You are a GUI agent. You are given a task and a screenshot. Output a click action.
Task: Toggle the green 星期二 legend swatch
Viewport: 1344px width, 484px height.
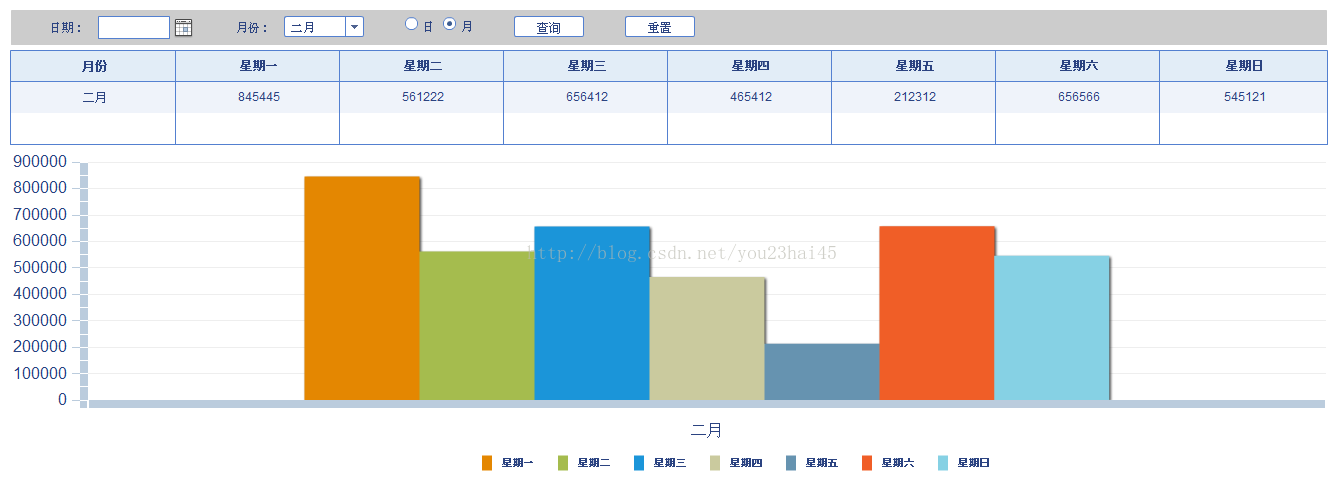tap(563, 463)
